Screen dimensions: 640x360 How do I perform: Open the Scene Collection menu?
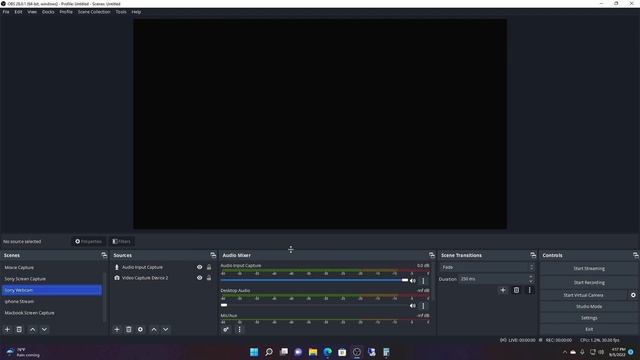(94, 12)
